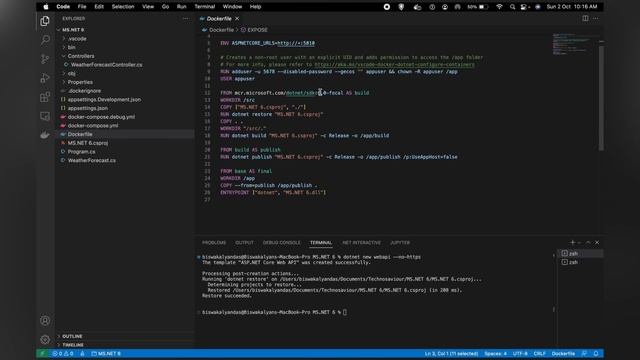Click the aka.ms link in the Dockerfile comment
The width and height of the screenshot is (640, 360).
coord(394,64)
